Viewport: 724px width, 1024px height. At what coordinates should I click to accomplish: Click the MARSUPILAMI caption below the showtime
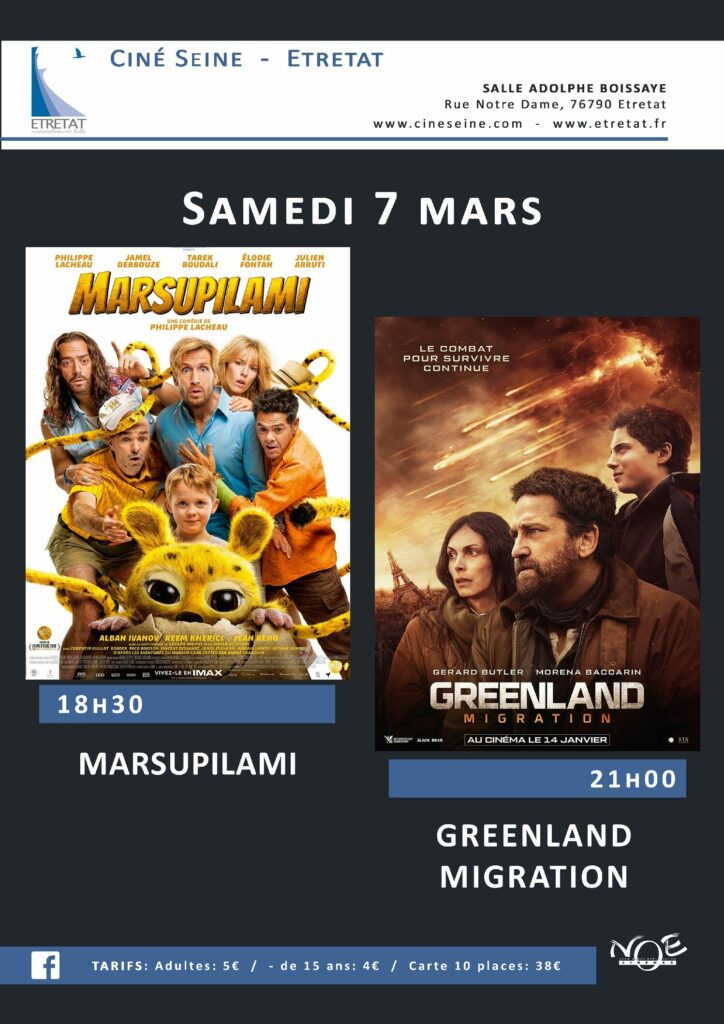click(187, 764)
